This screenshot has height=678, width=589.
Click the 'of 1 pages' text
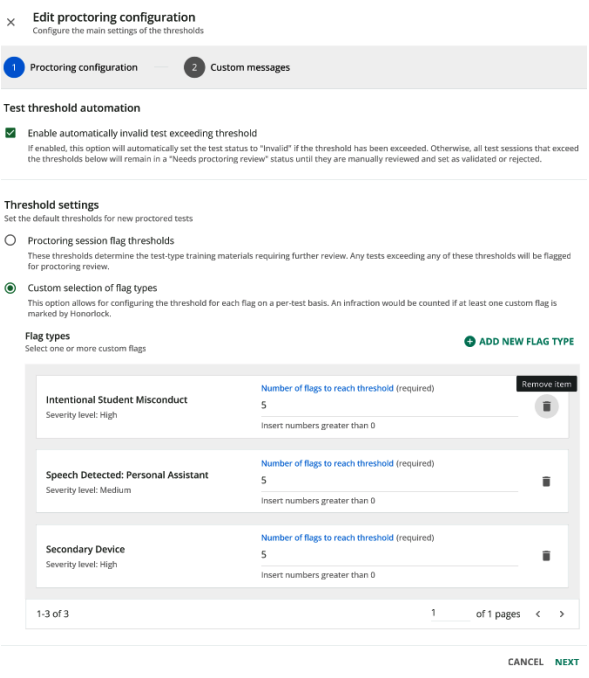pyautogui.click(x=498, y=614)
